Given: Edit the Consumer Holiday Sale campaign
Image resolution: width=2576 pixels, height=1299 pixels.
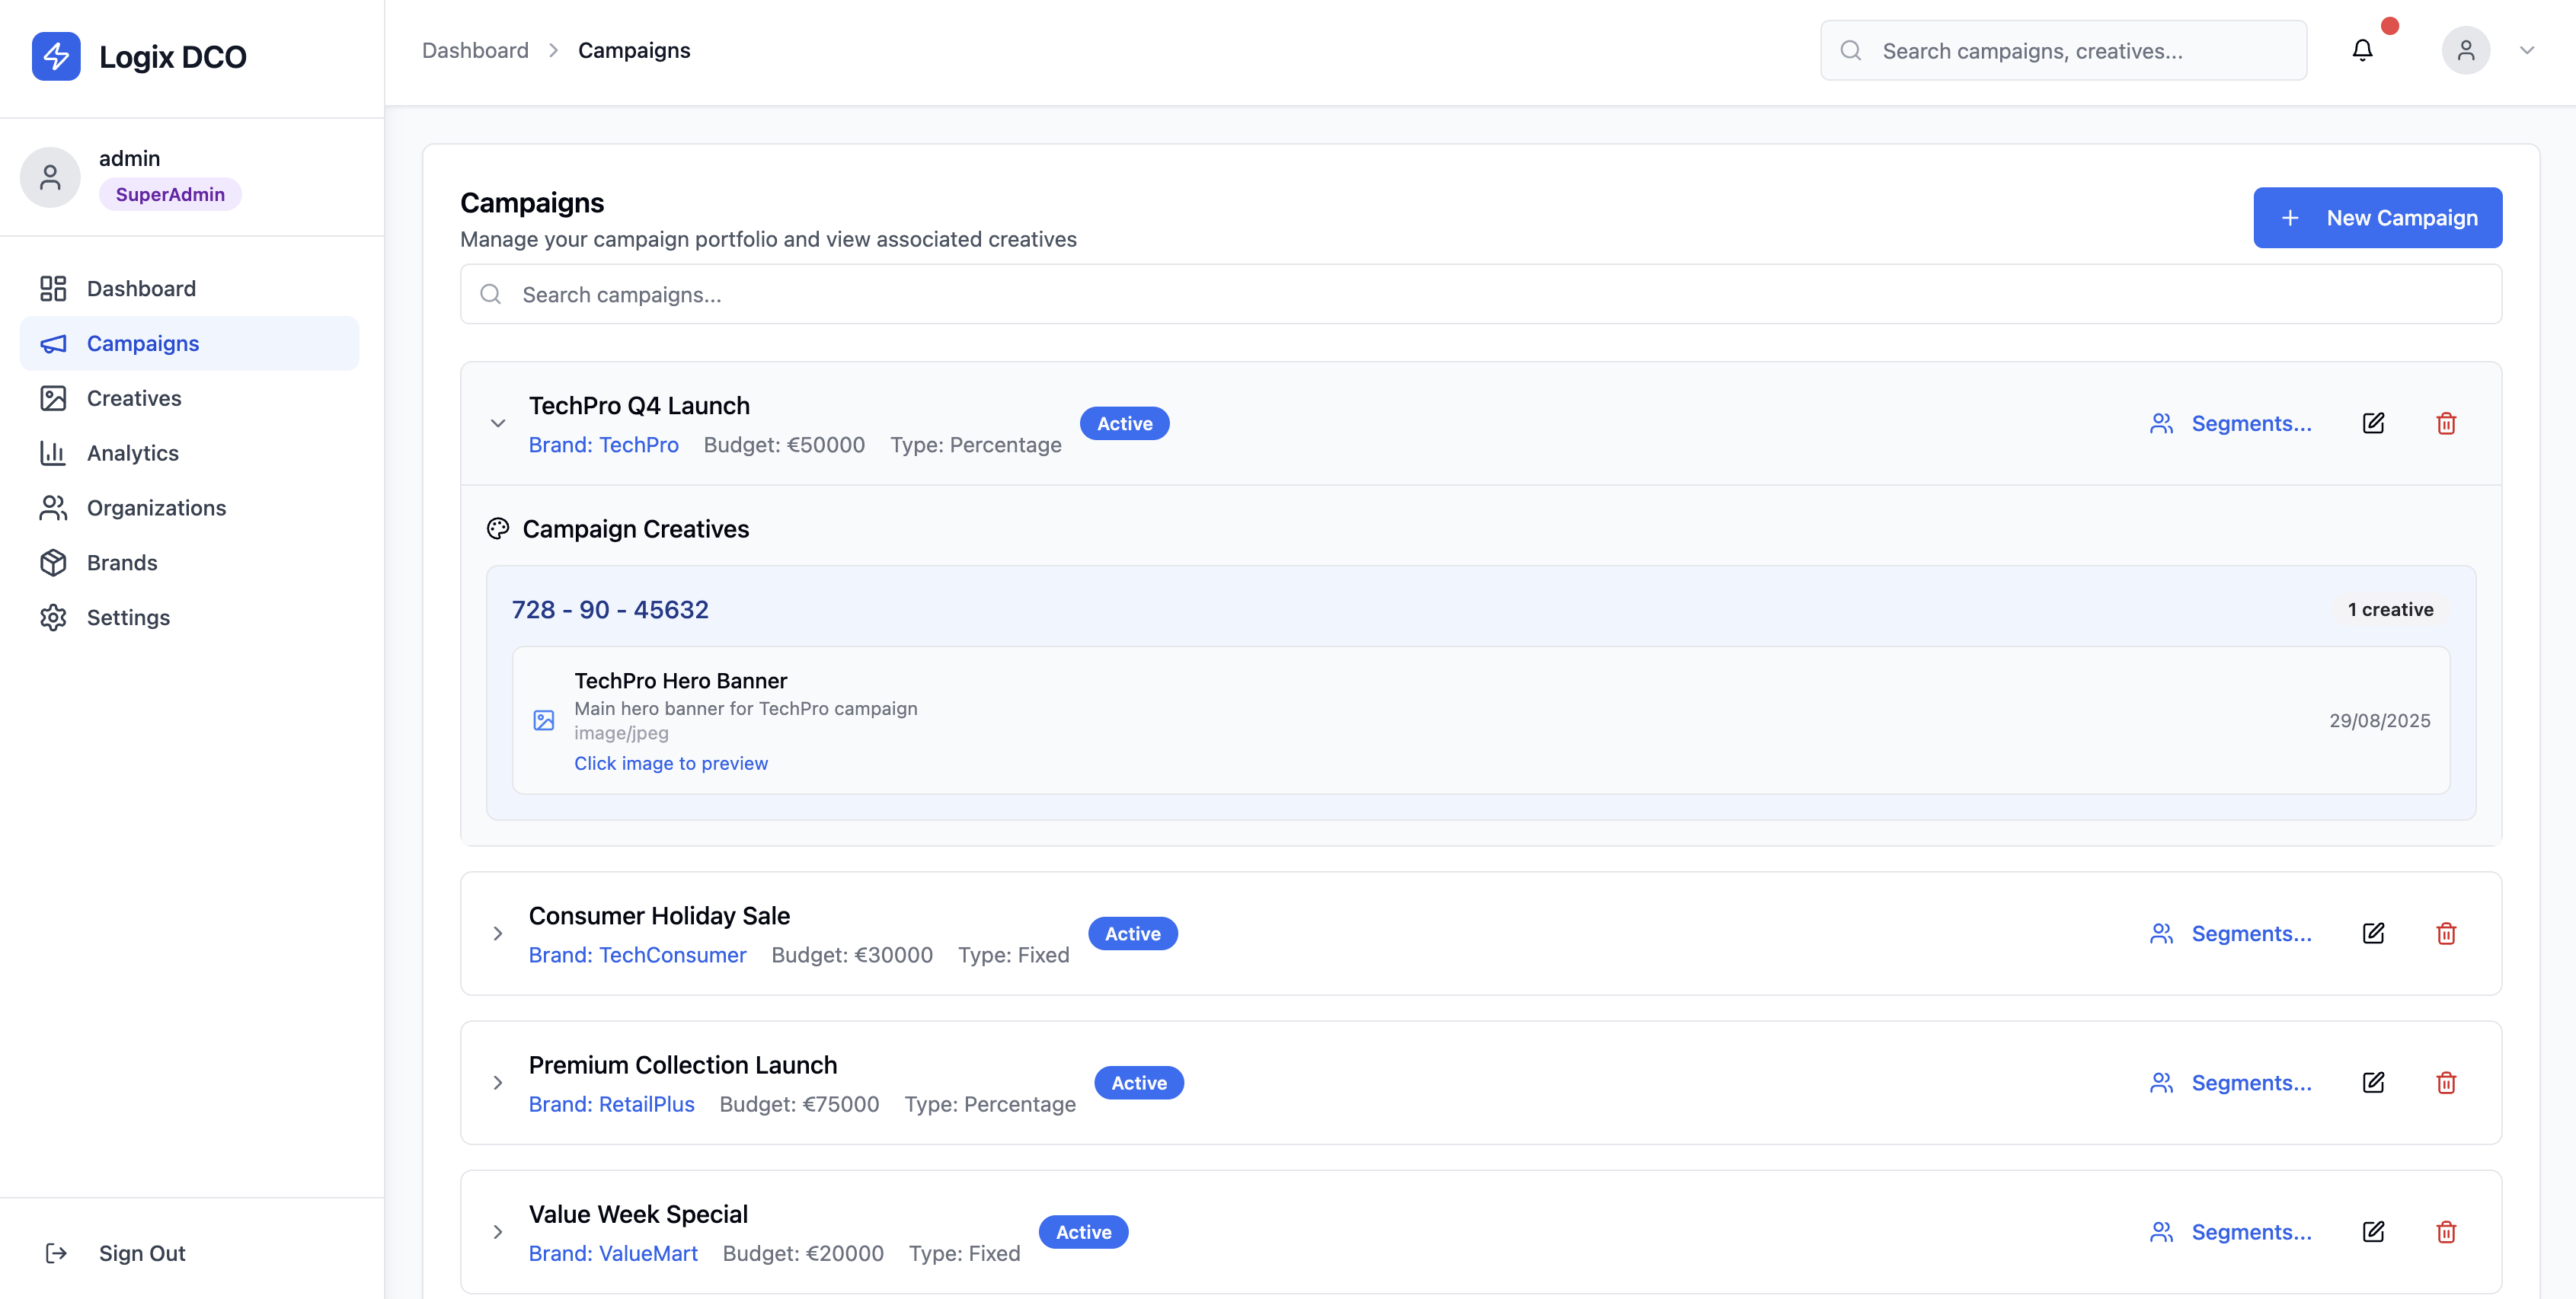Looking at the screenshot, I should [2373, 933].
